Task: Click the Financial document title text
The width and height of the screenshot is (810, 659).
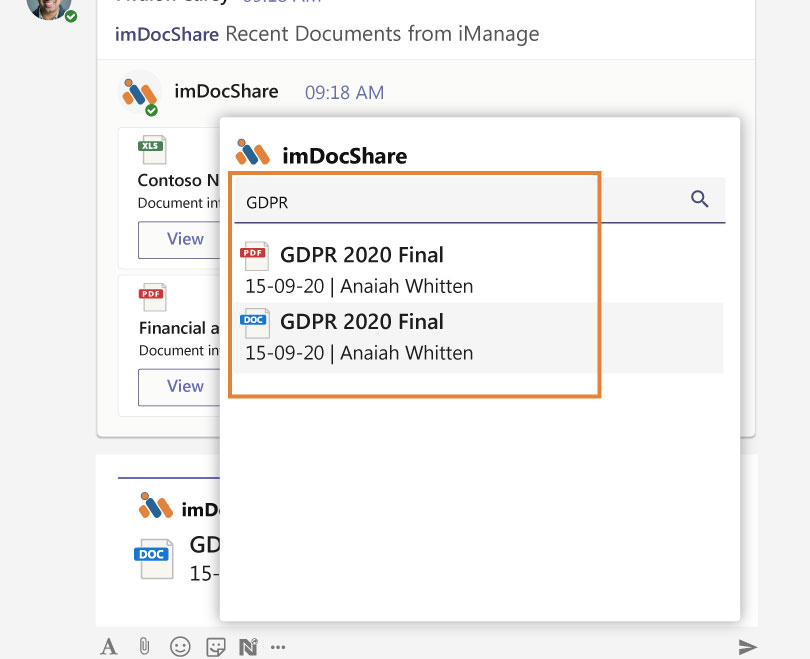Action: 179,328
